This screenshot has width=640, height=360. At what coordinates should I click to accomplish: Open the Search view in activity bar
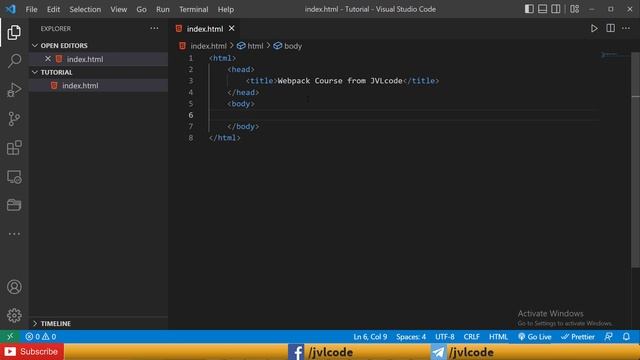[x=14, y=61]
